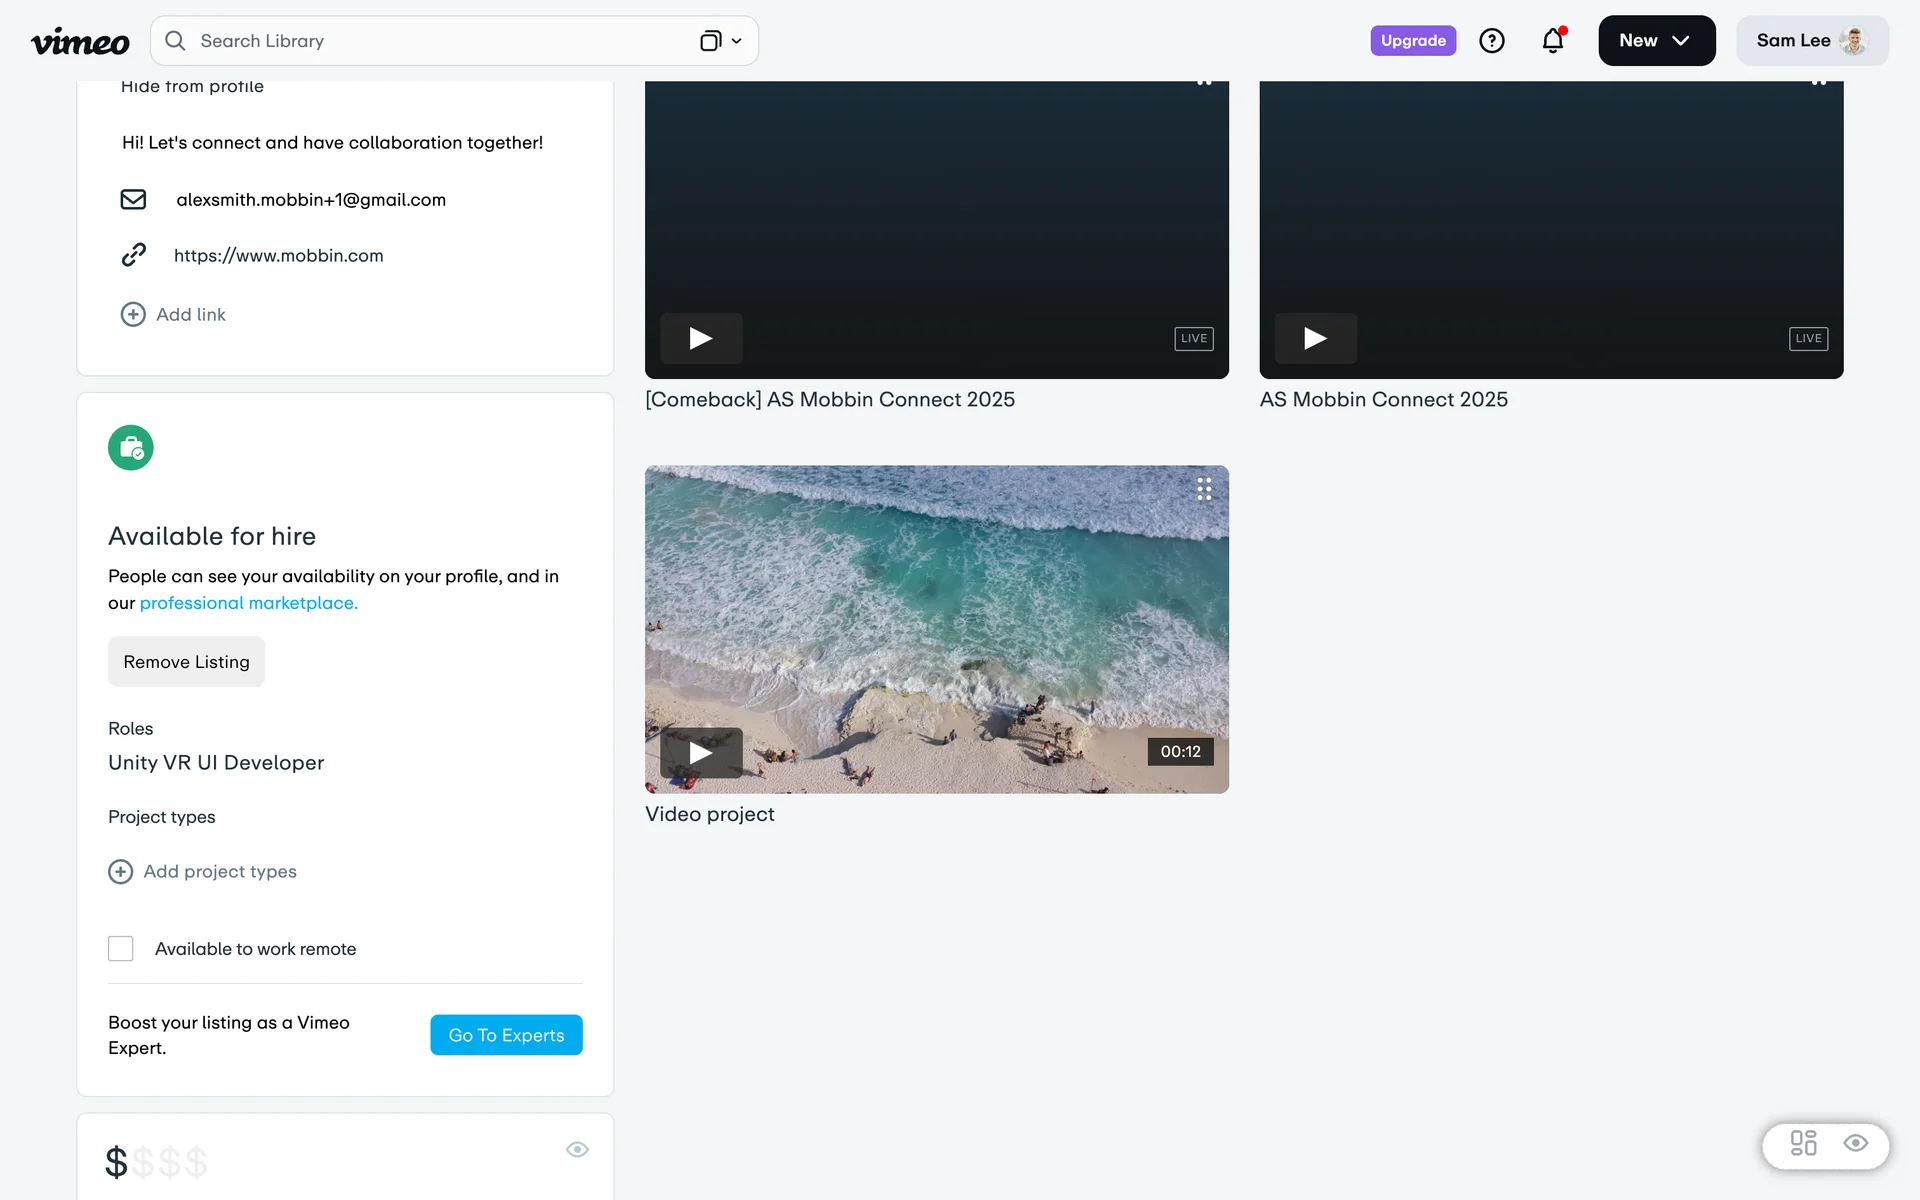Toggle the preview eye in floating bar

[x=1856, y=1143]
